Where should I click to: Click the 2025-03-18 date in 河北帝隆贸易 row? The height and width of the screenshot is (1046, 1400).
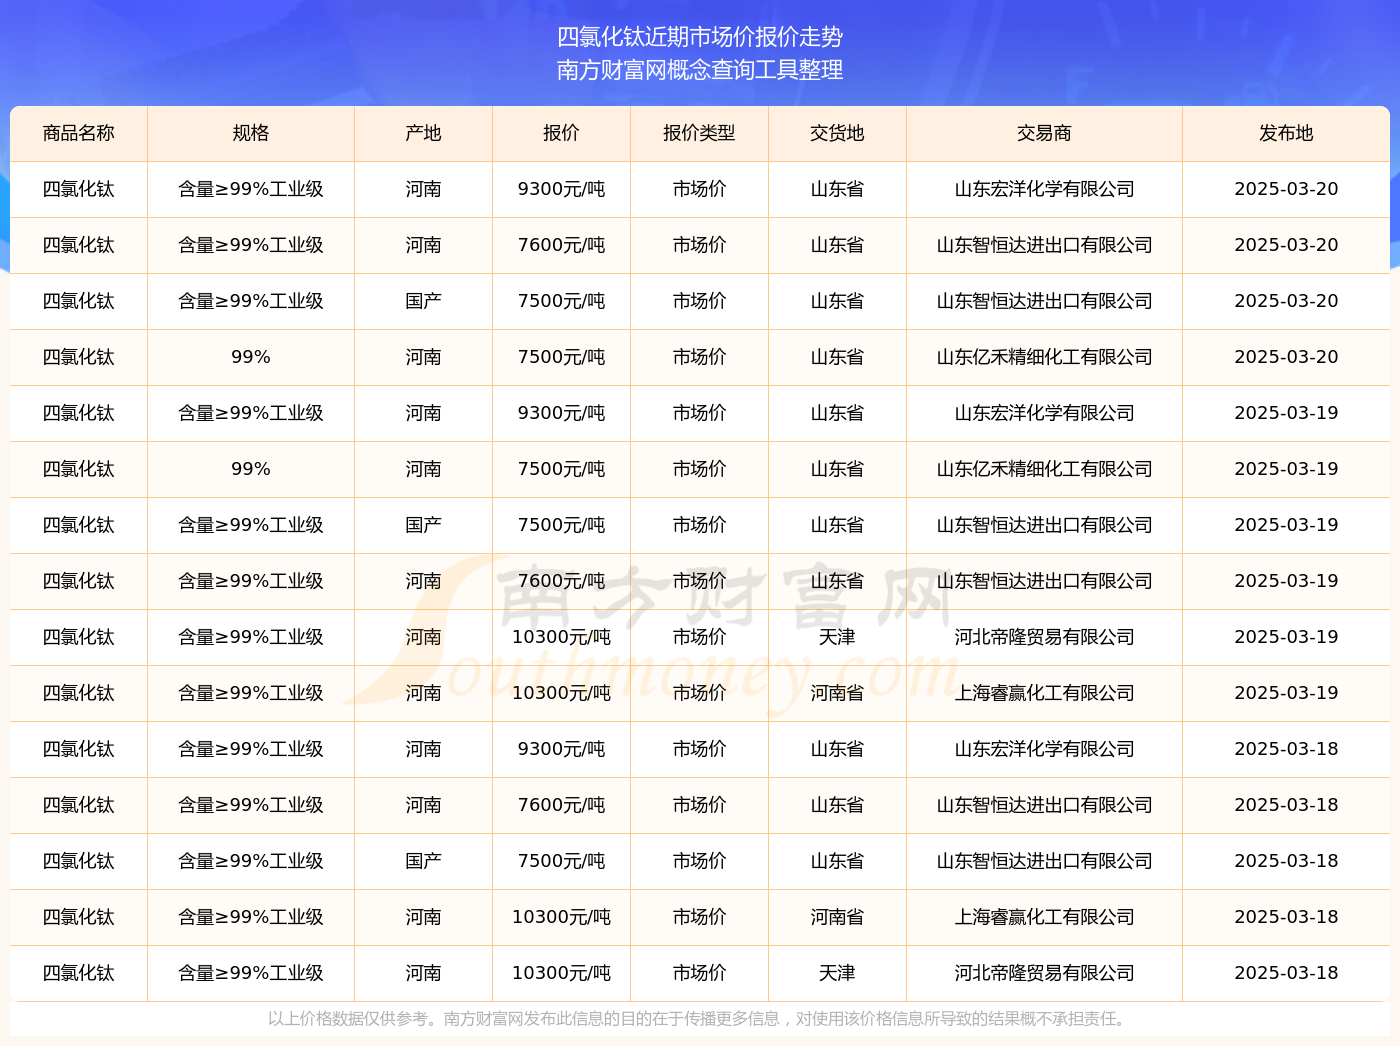(x=1286, y=973)
